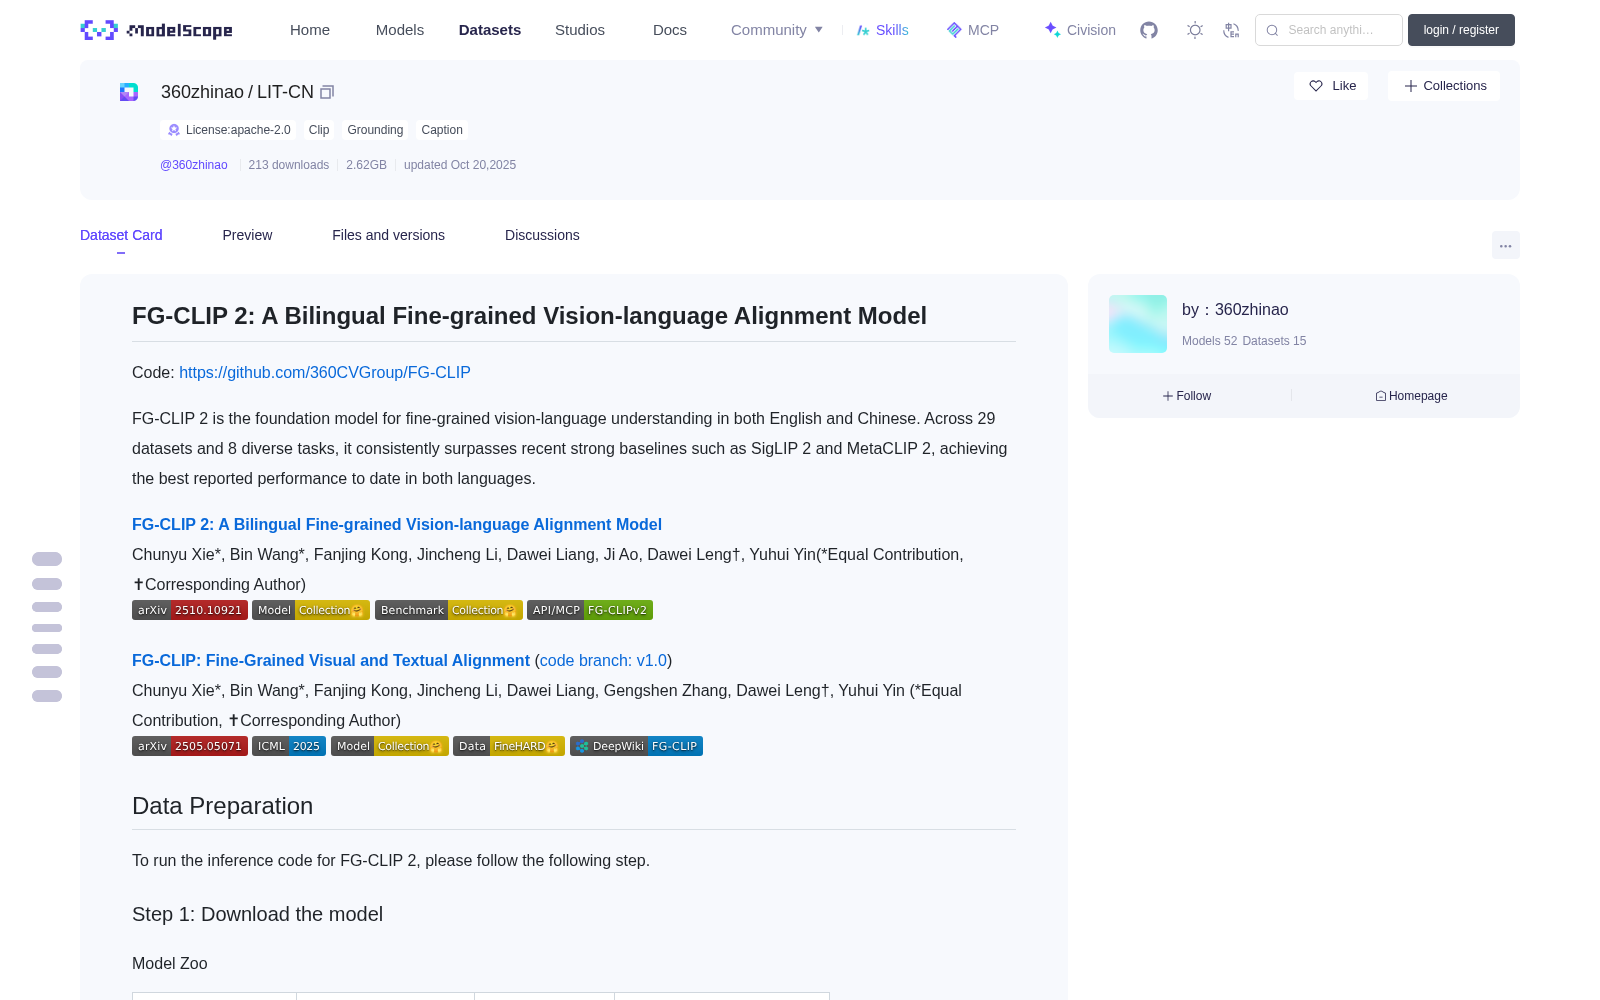Open the GitHub icon link in header
The width and height of the screenshot is (1600, 1000).
1149,30
